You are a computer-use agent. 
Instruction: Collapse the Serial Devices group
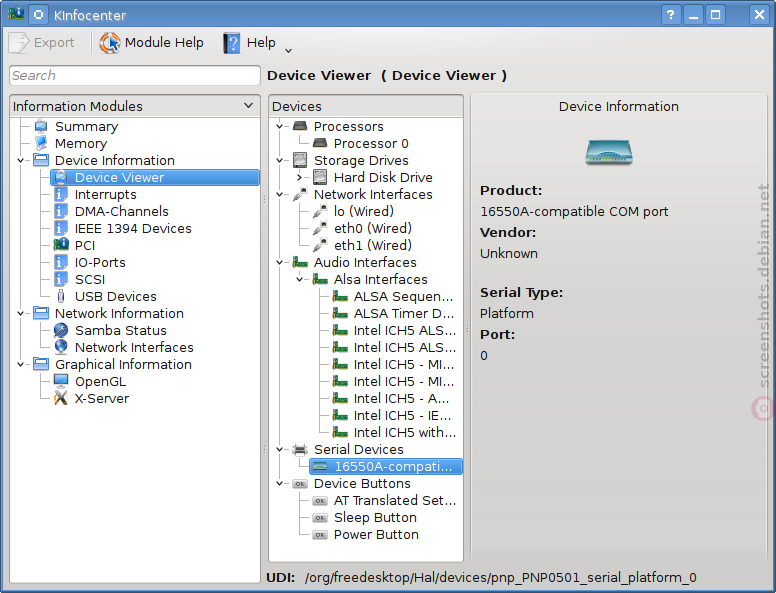(x=280, y=449)
